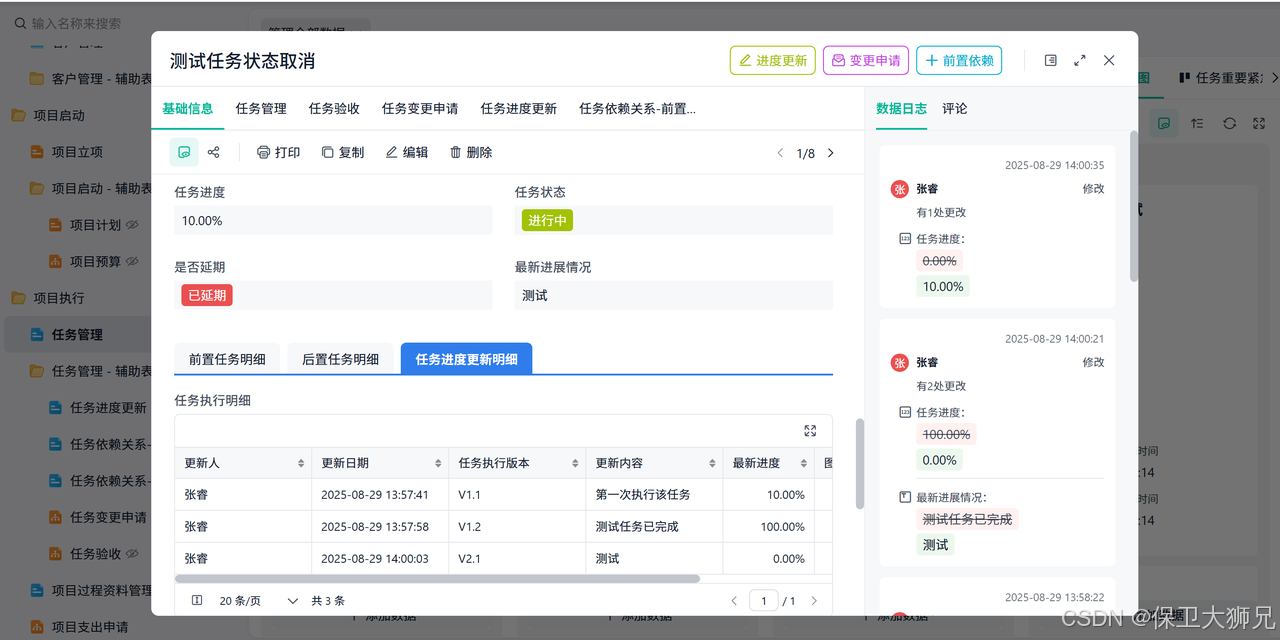Click the 最新进展情况 field showing 测试
The width and height of the screenshot is (1280, 640).
coord(674,295)
